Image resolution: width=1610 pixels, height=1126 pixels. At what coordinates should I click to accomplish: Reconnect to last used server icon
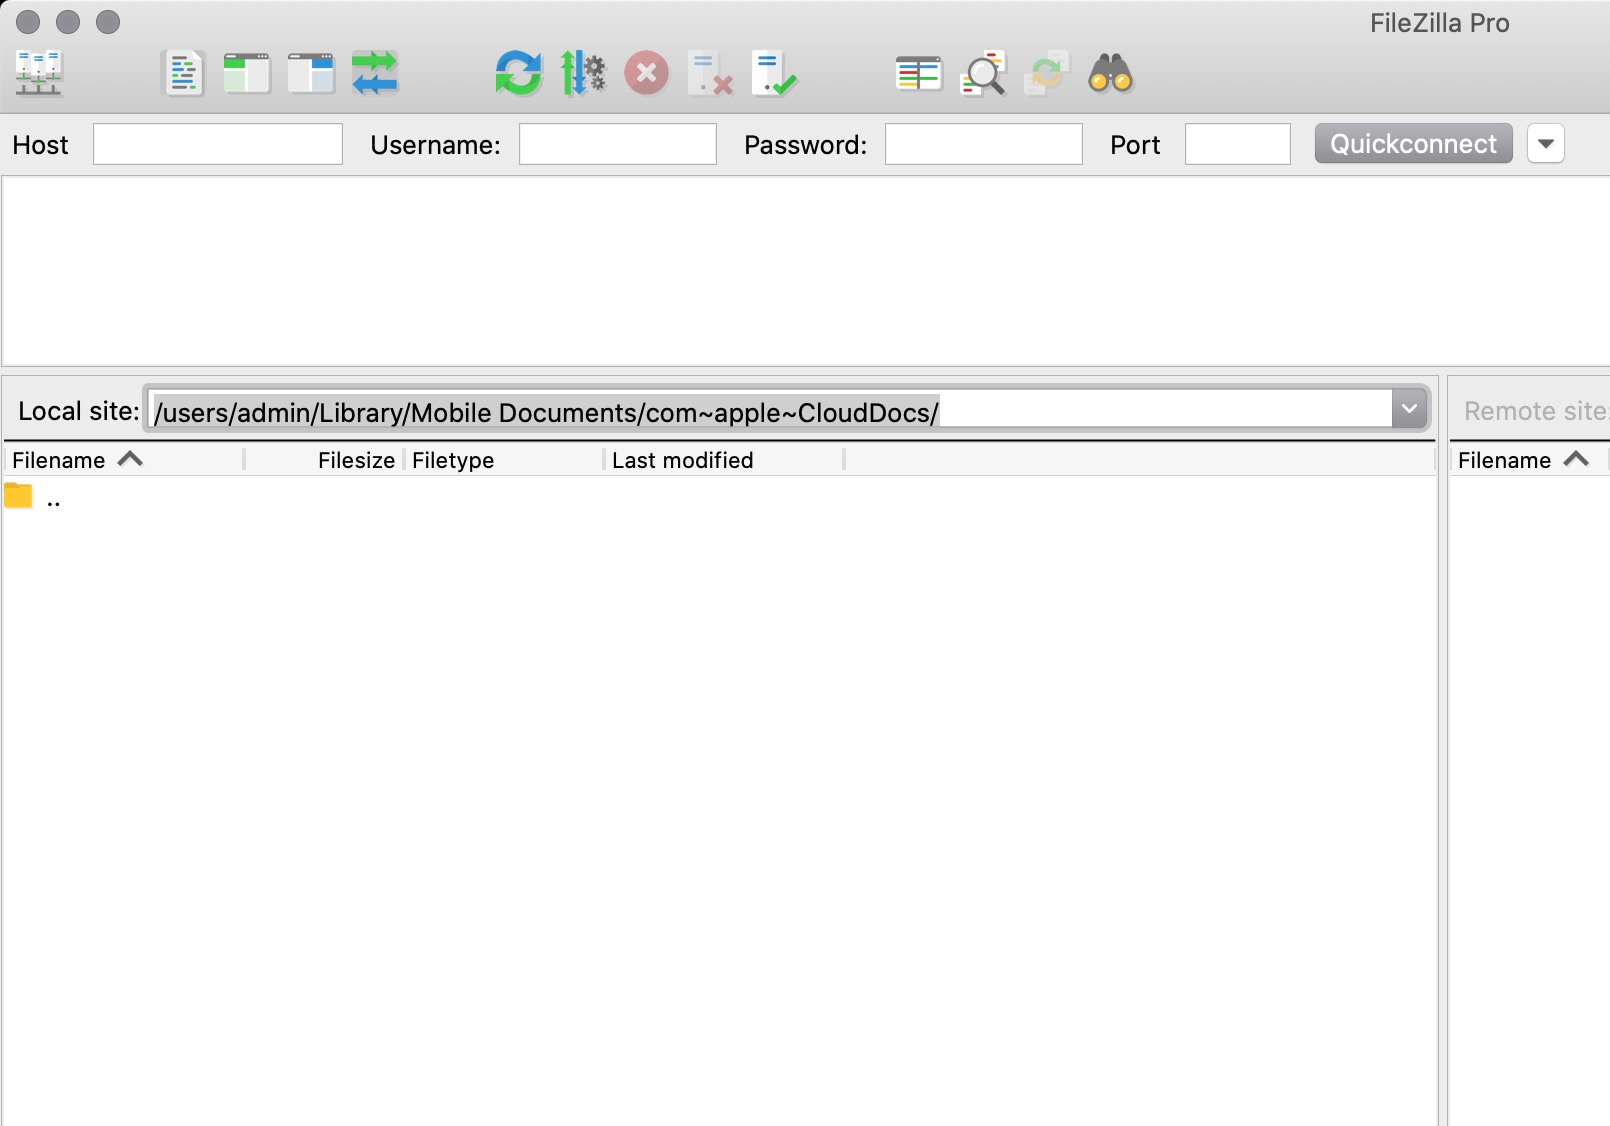point(775,74)
